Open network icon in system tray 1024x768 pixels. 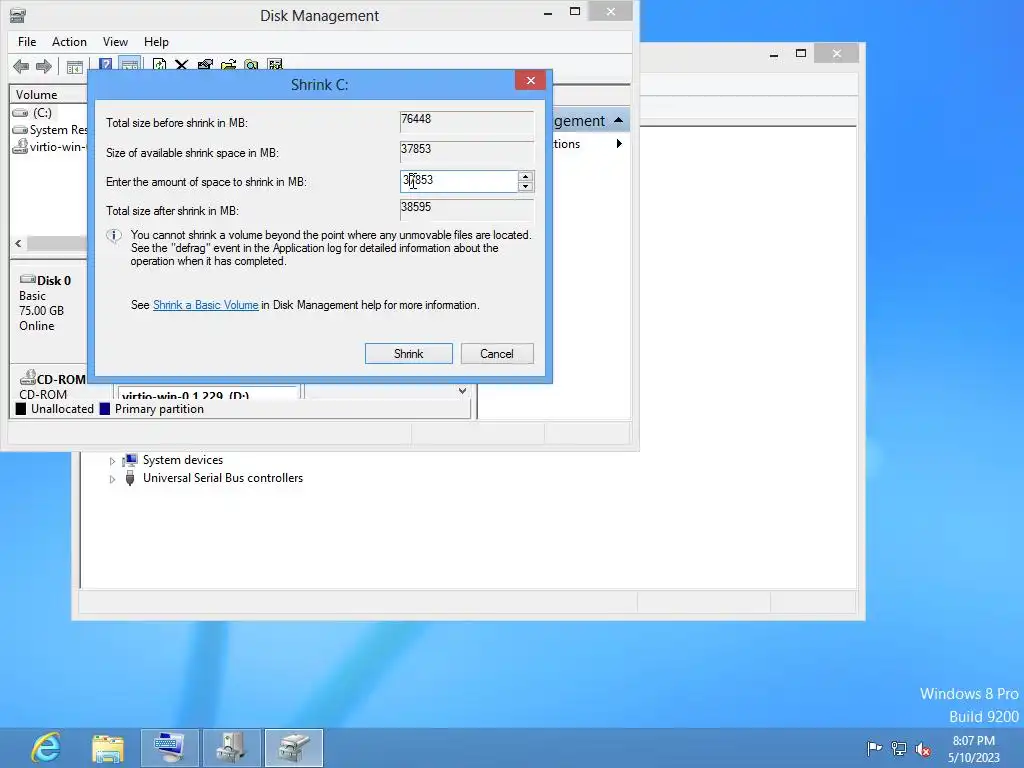coord(899,748)
